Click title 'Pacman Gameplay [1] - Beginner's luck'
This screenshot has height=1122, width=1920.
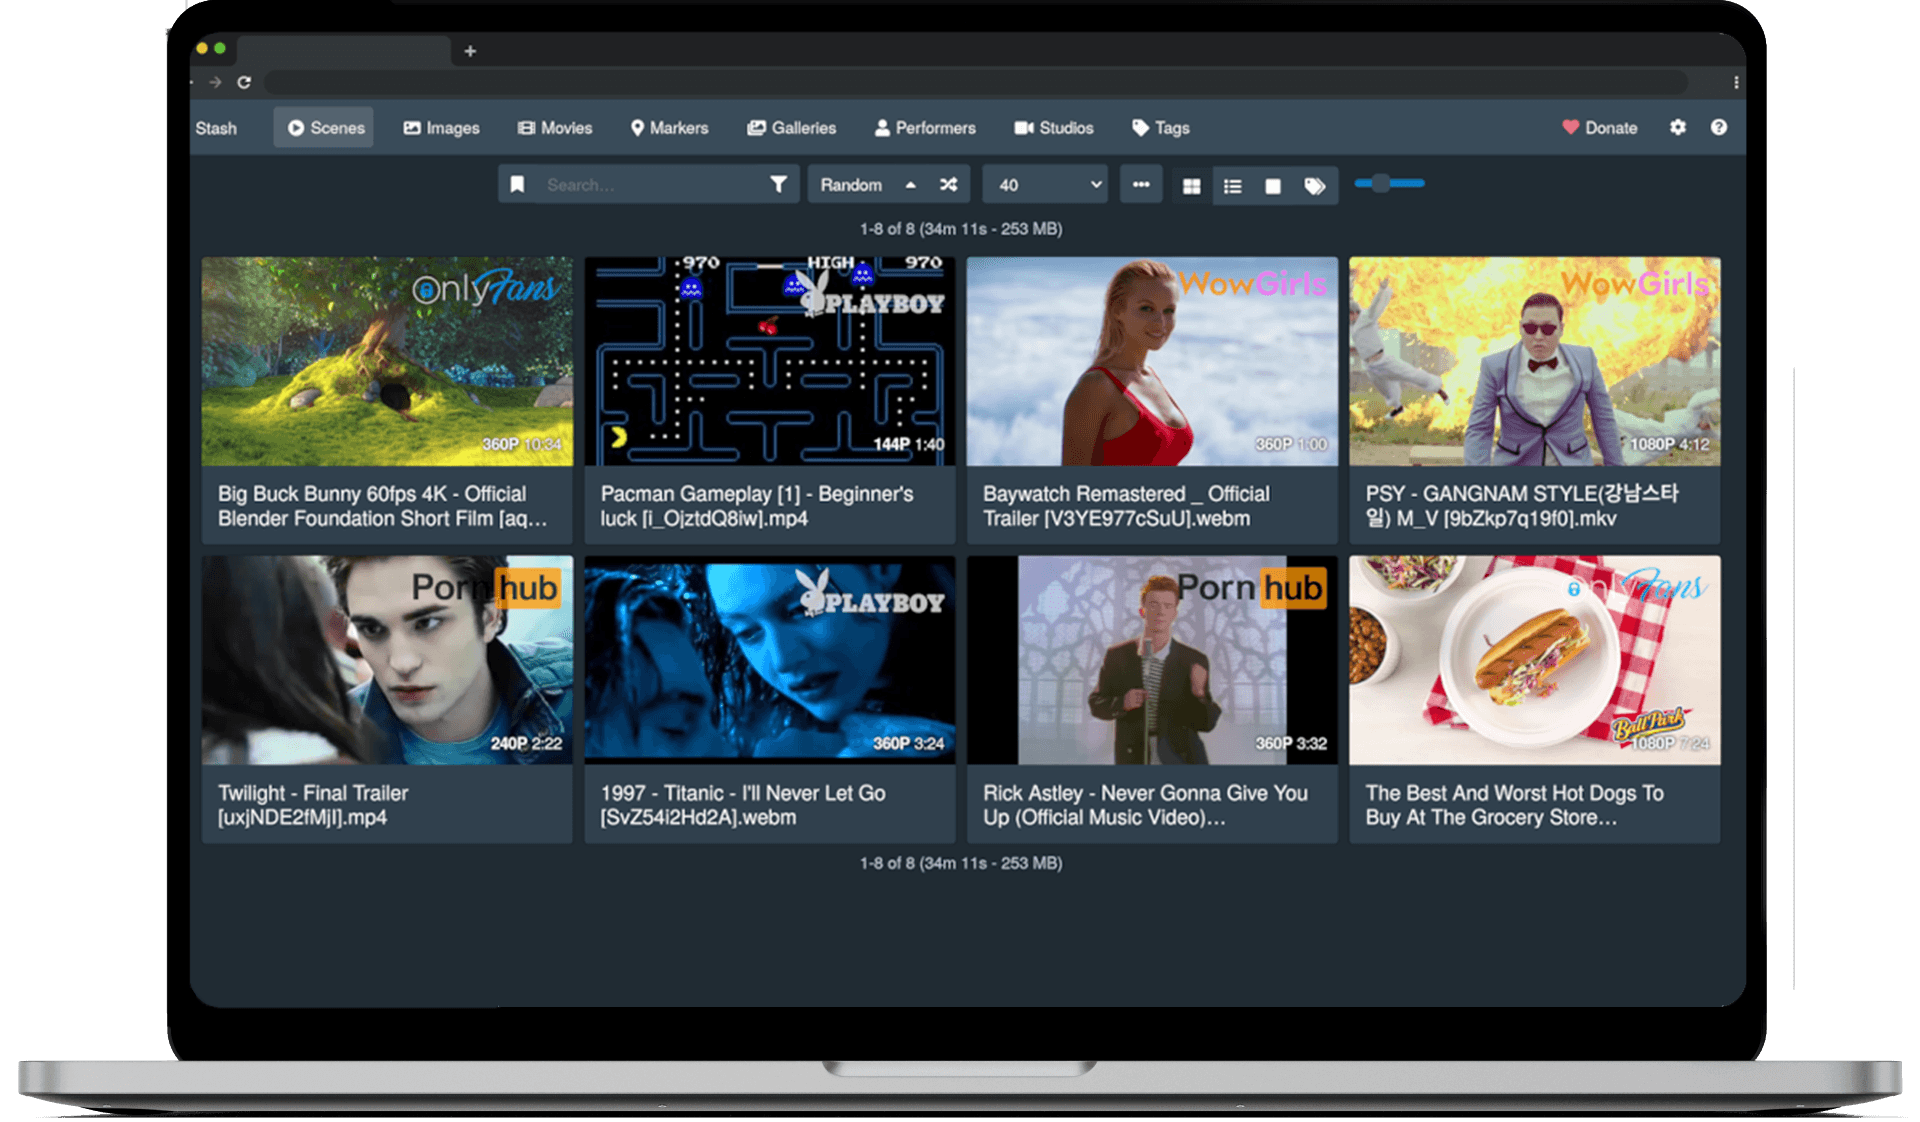[757, 506]
